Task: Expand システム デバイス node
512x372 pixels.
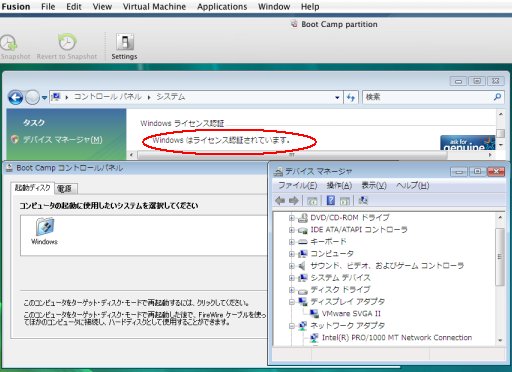Action: [291, 278]
